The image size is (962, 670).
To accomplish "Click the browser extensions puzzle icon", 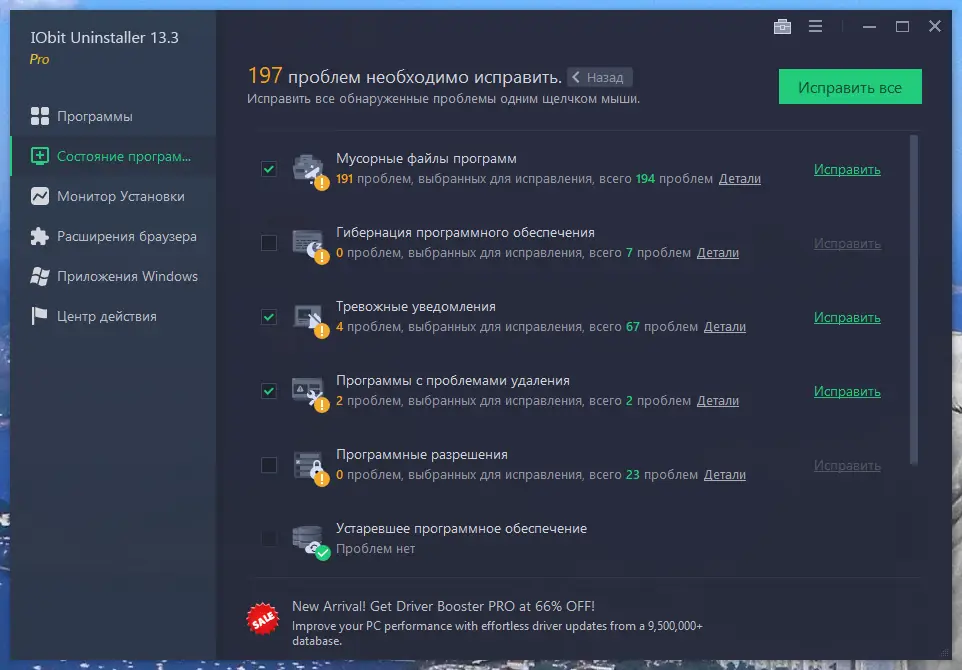I will [40, 236].
